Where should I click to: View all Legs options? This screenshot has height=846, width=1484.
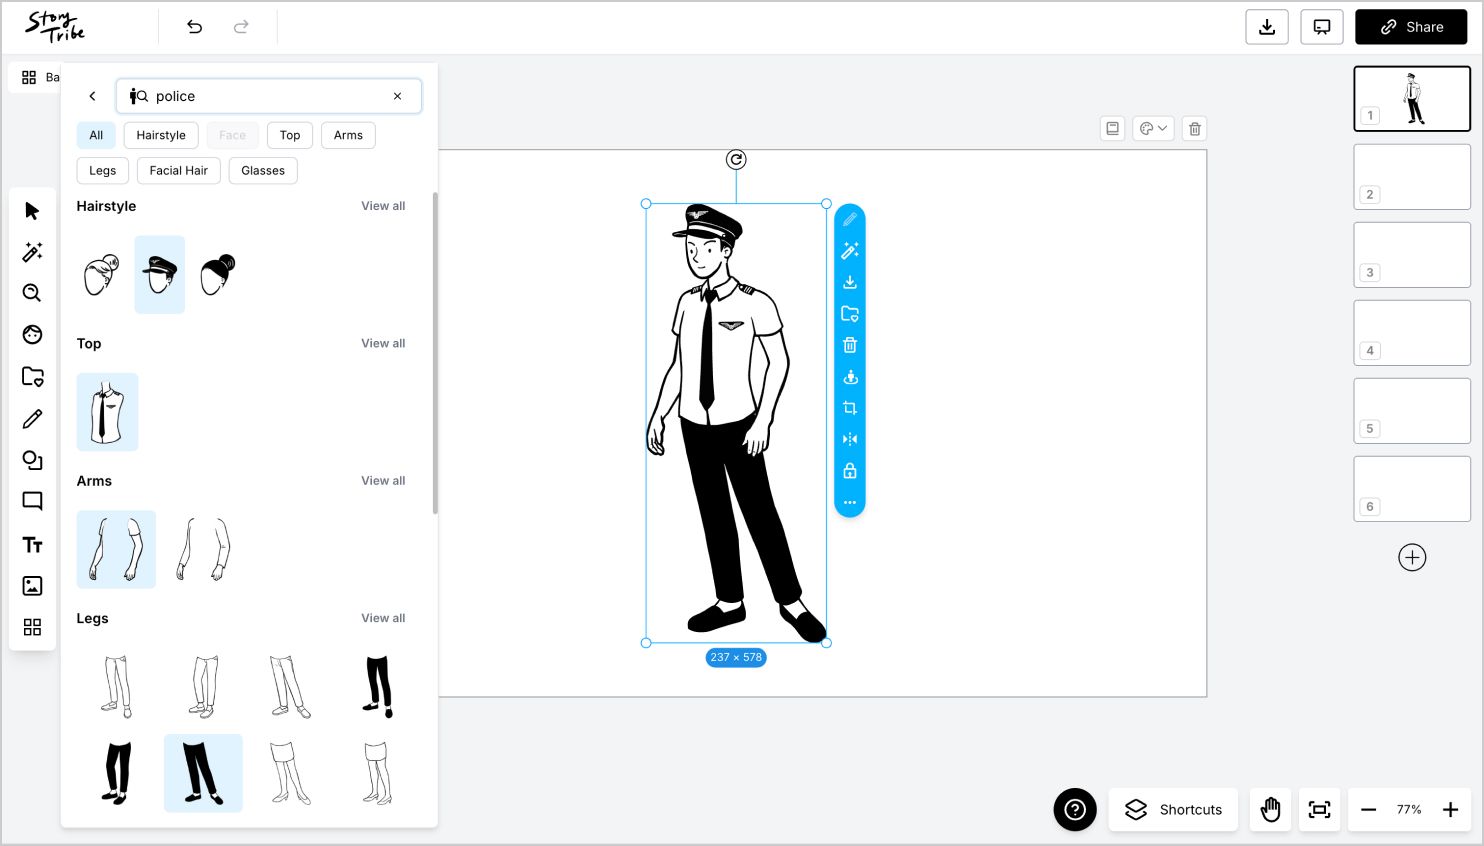pyautogui.click(x=383, y=618)
